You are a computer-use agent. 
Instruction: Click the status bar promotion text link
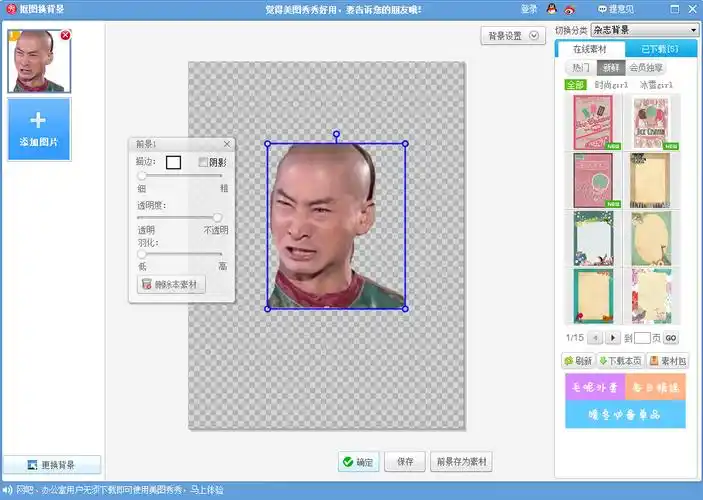pos(120,490)
